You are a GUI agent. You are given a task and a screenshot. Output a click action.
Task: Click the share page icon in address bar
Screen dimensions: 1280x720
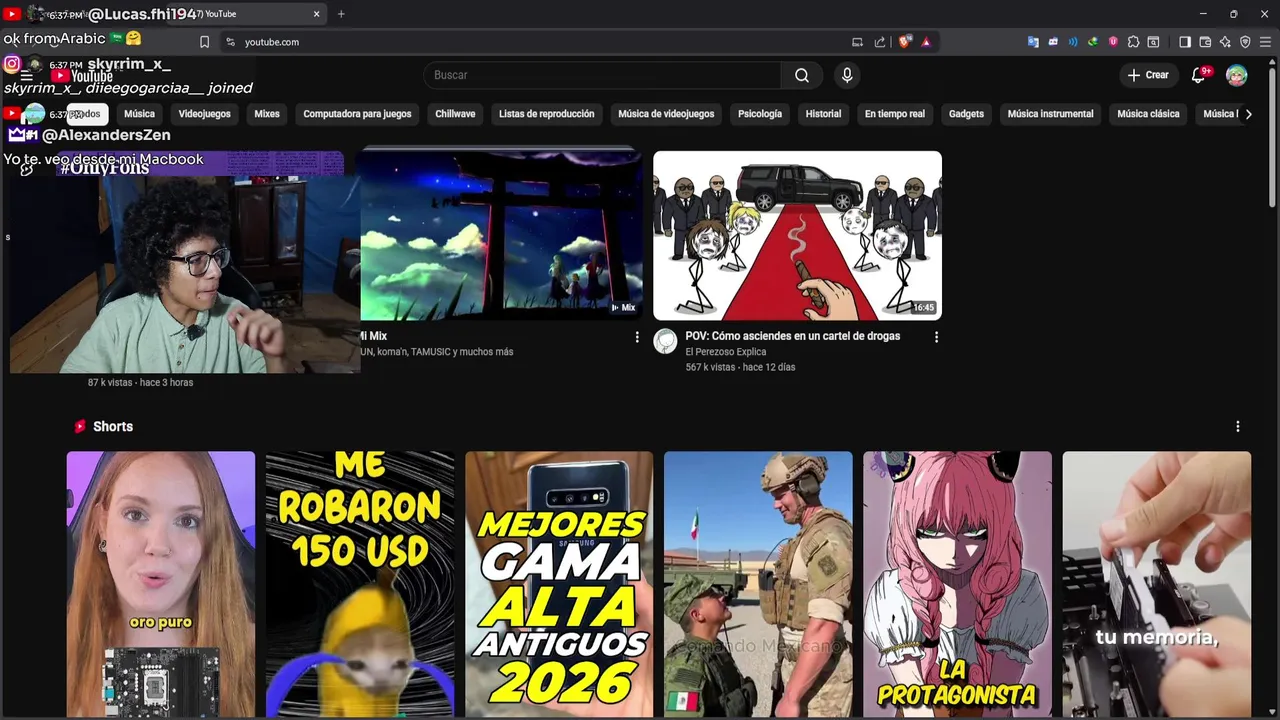880,42
